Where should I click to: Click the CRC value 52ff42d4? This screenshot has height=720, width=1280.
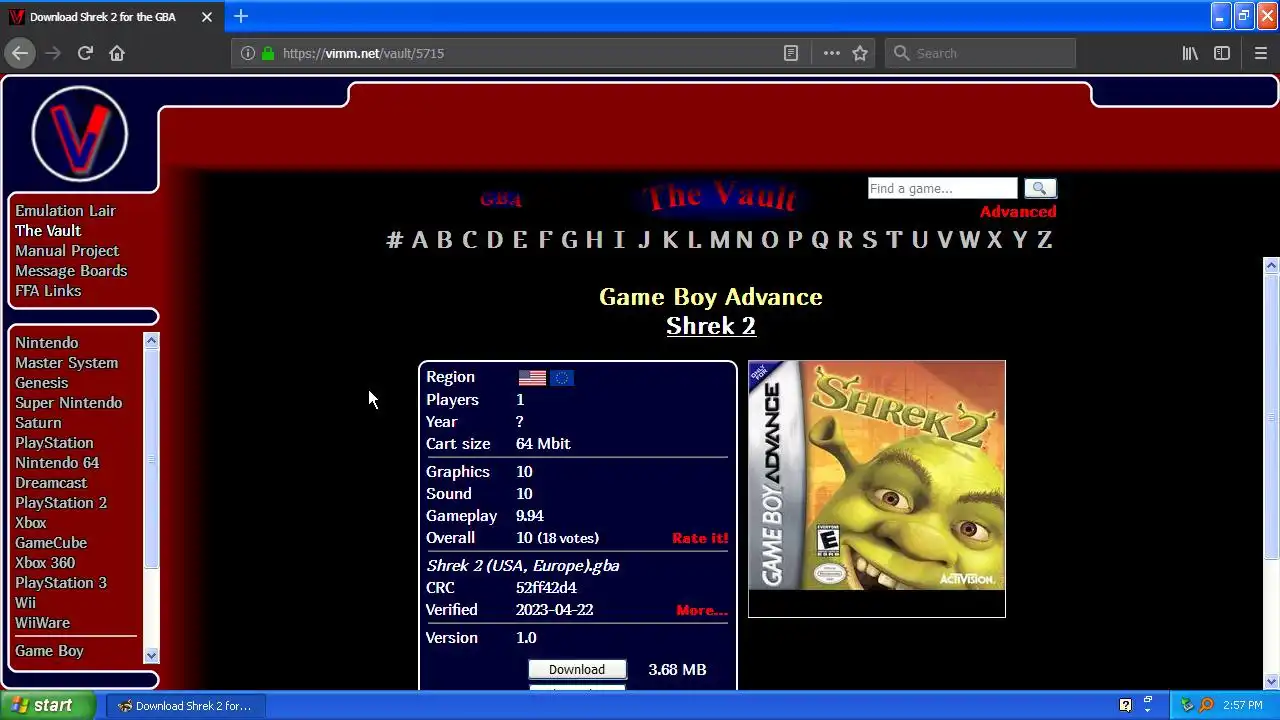pos(546,588)
